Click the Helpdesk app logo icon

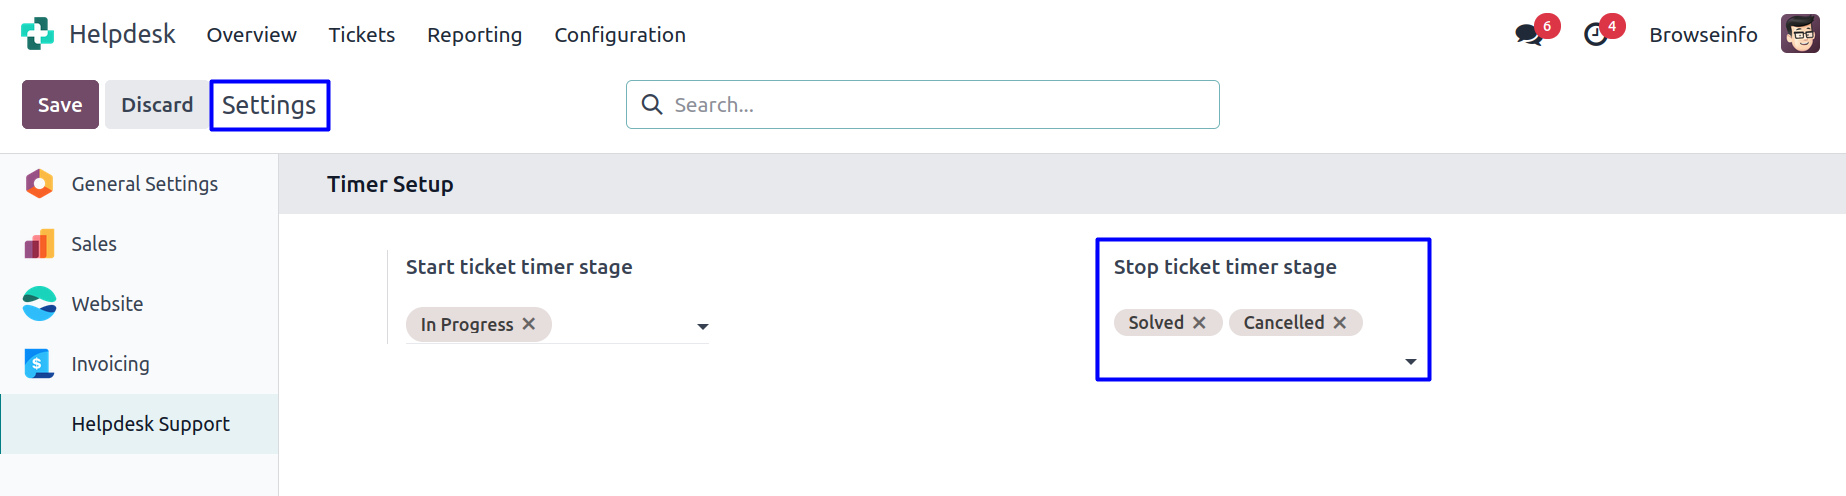coord(38,34)
